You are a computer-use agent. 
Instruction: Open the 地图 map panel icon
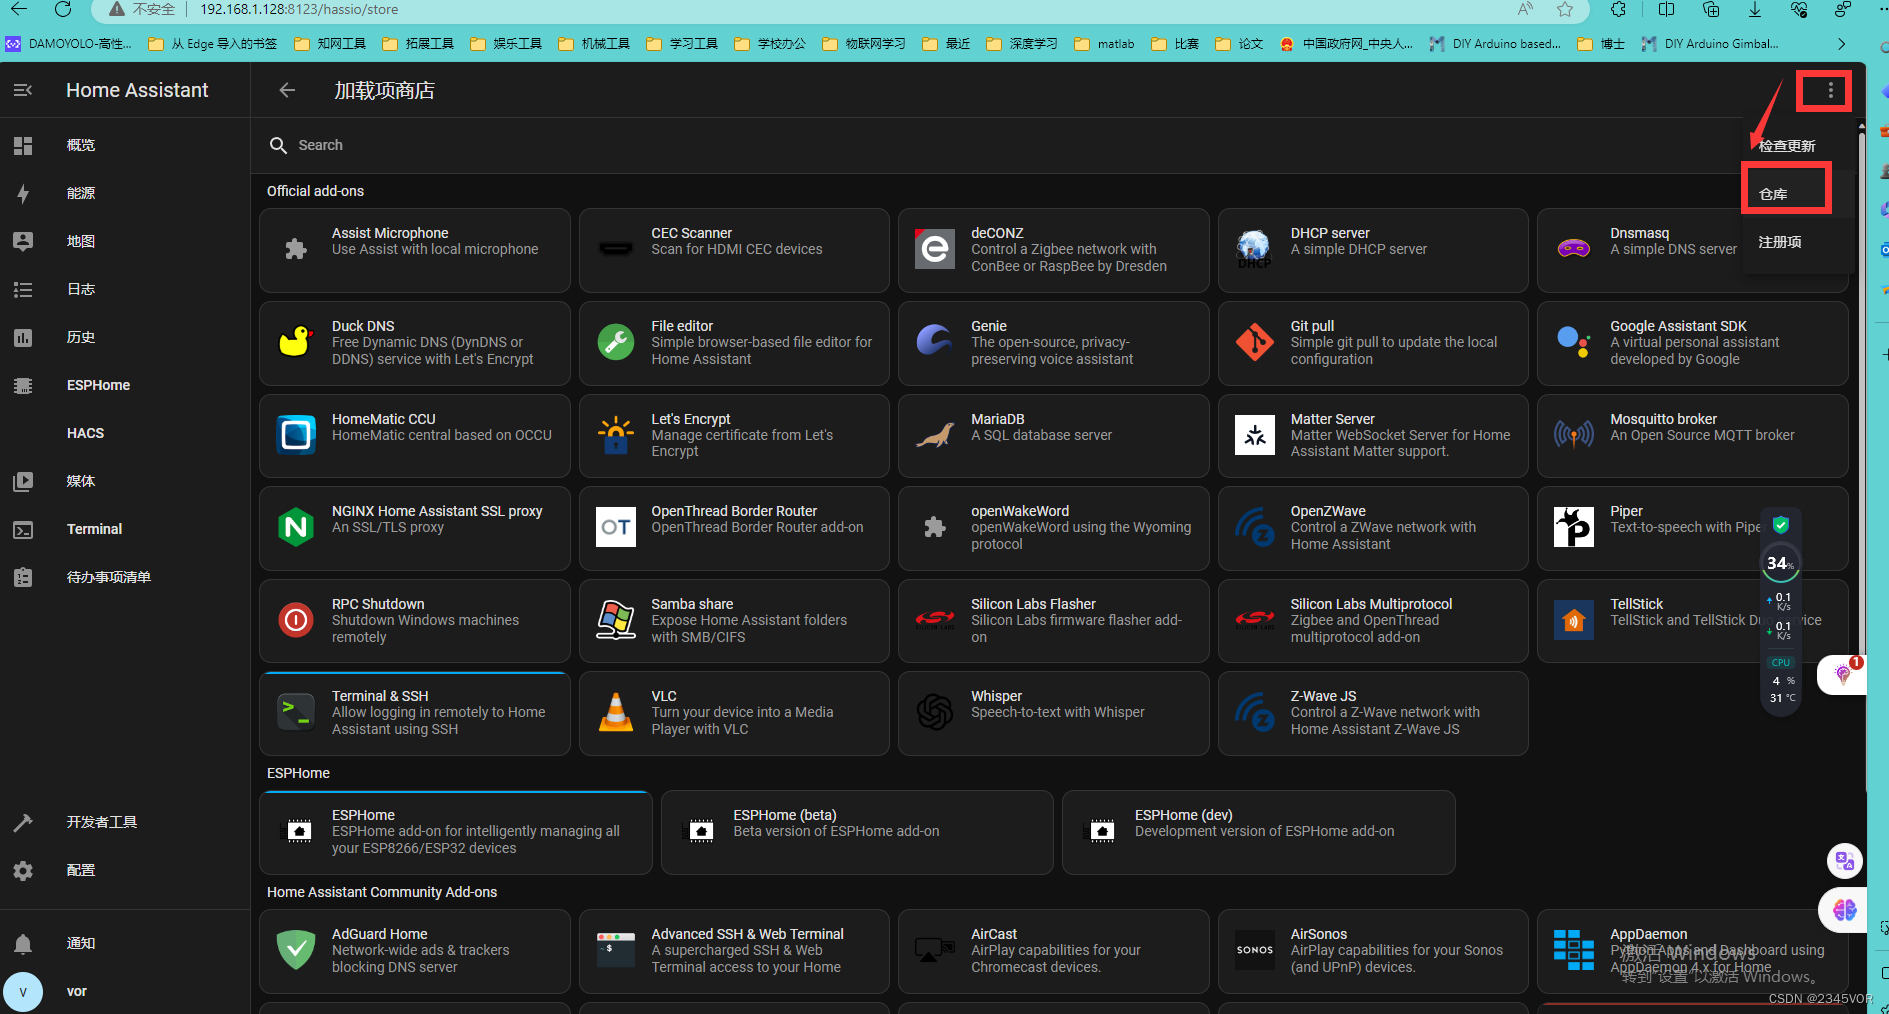[x=23, y=241]
